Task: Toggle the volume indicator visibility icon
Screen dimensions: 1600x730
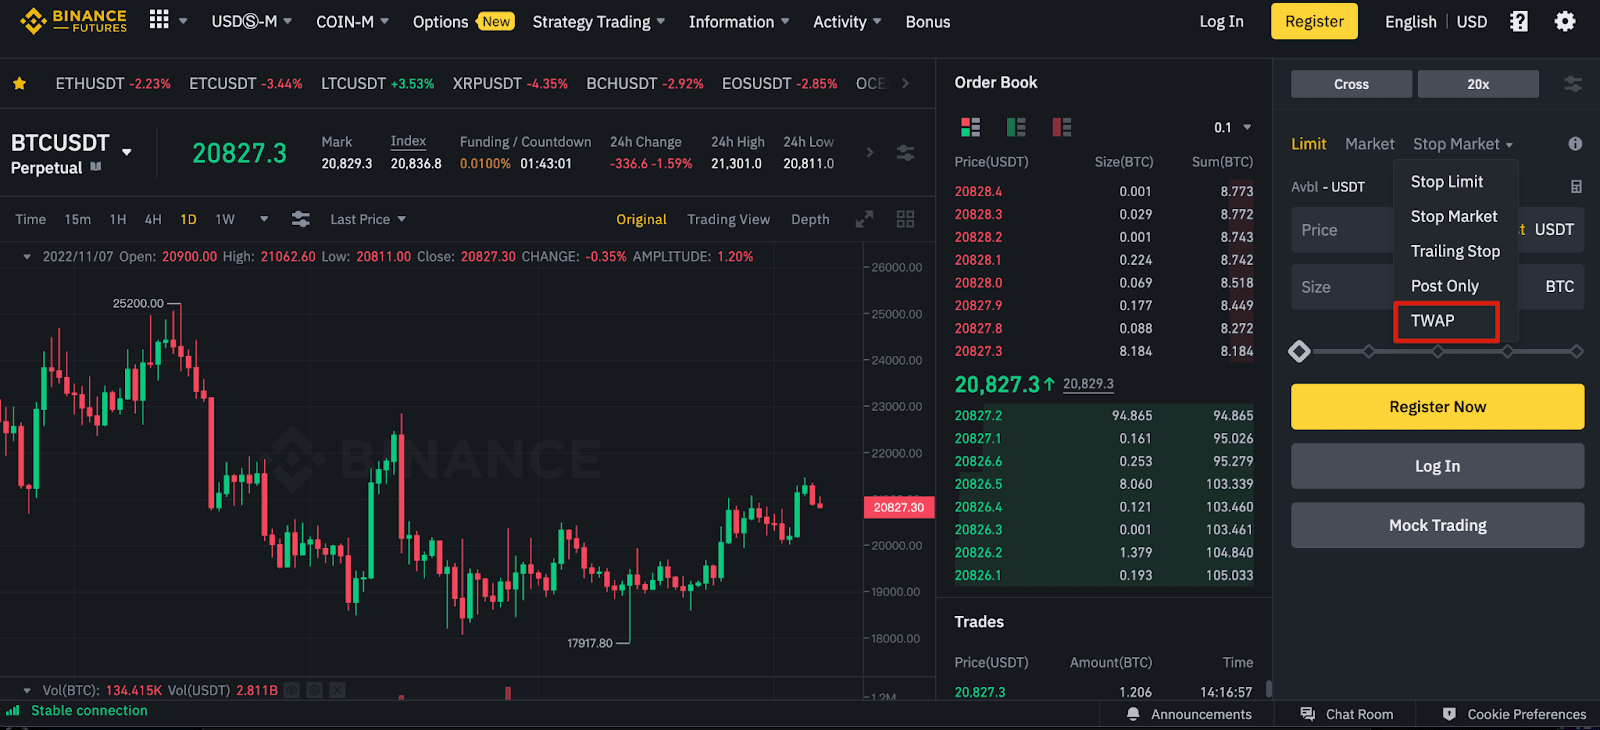Action: click(x=291, y=690)
